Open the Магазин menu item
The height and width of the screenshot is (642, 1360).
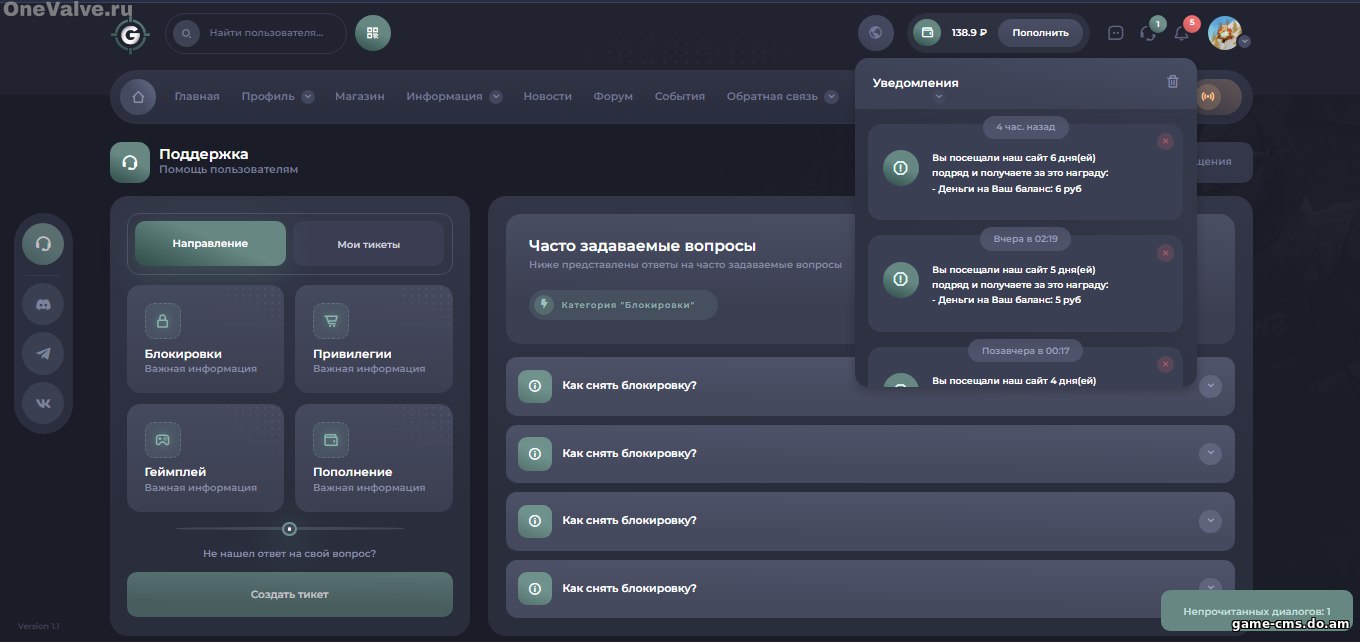click(359, 97)
